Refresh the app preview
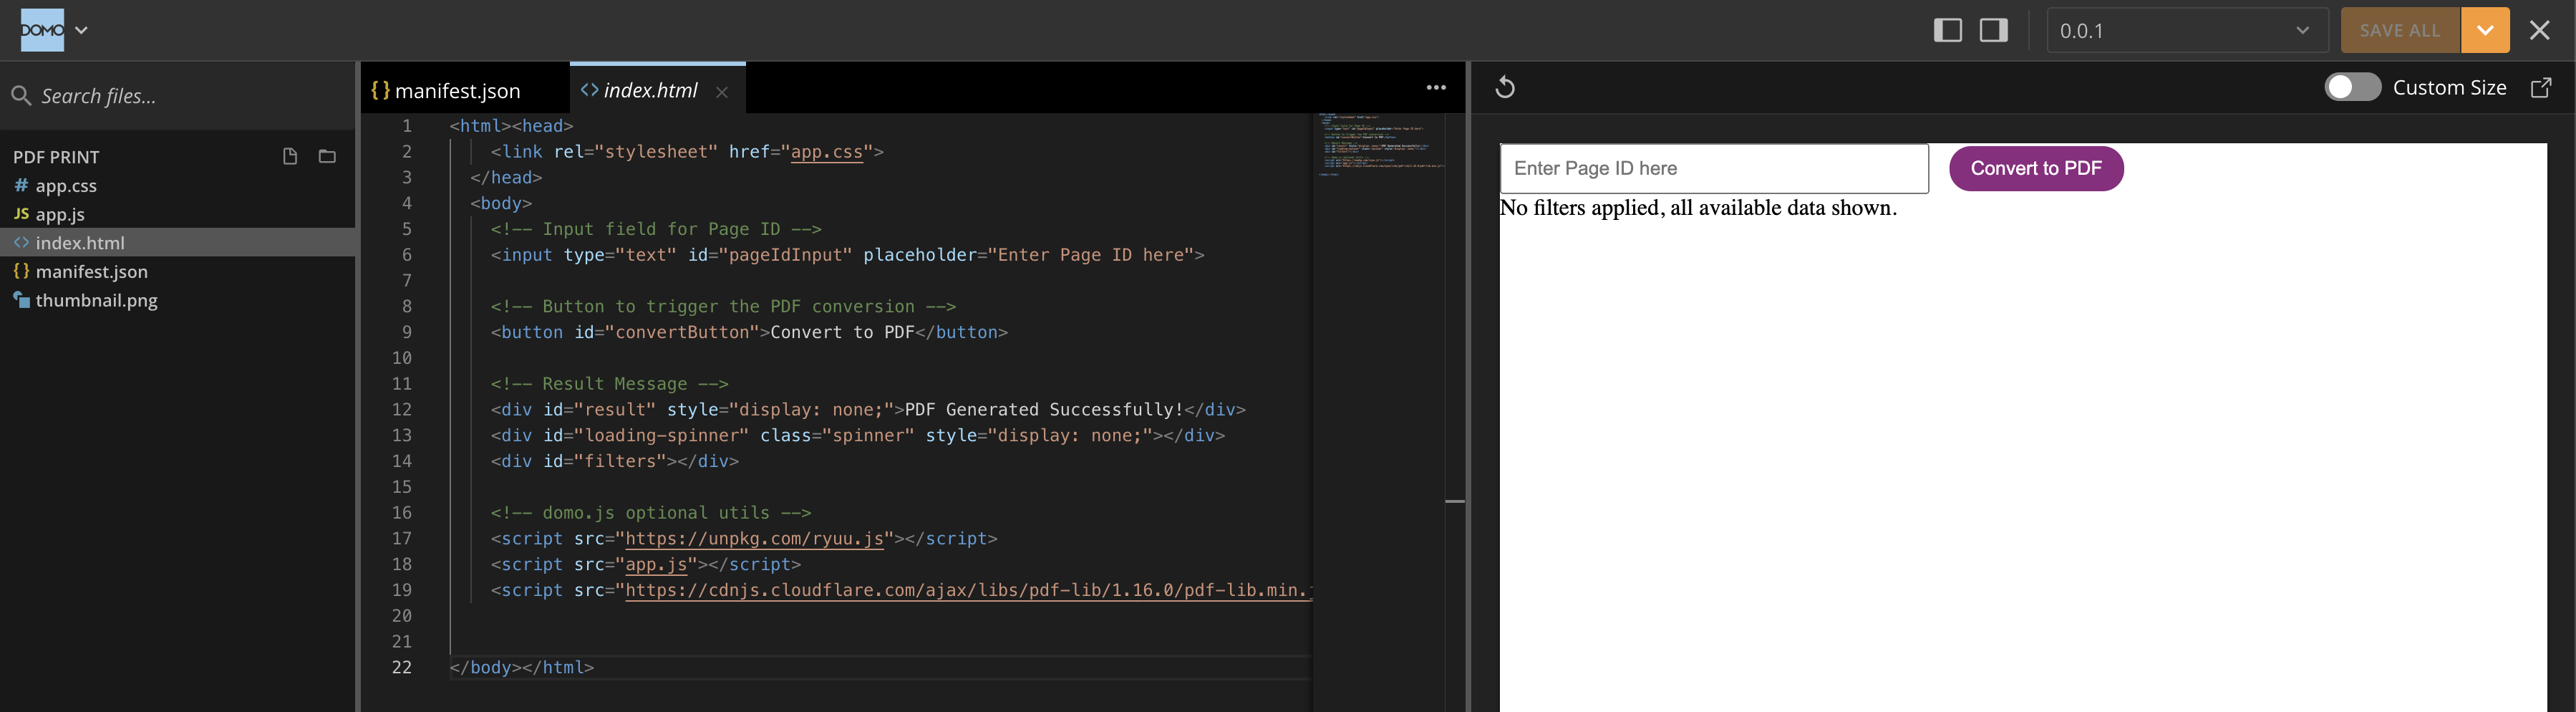Viewport: 2576px width, 712px height. 1505,88
